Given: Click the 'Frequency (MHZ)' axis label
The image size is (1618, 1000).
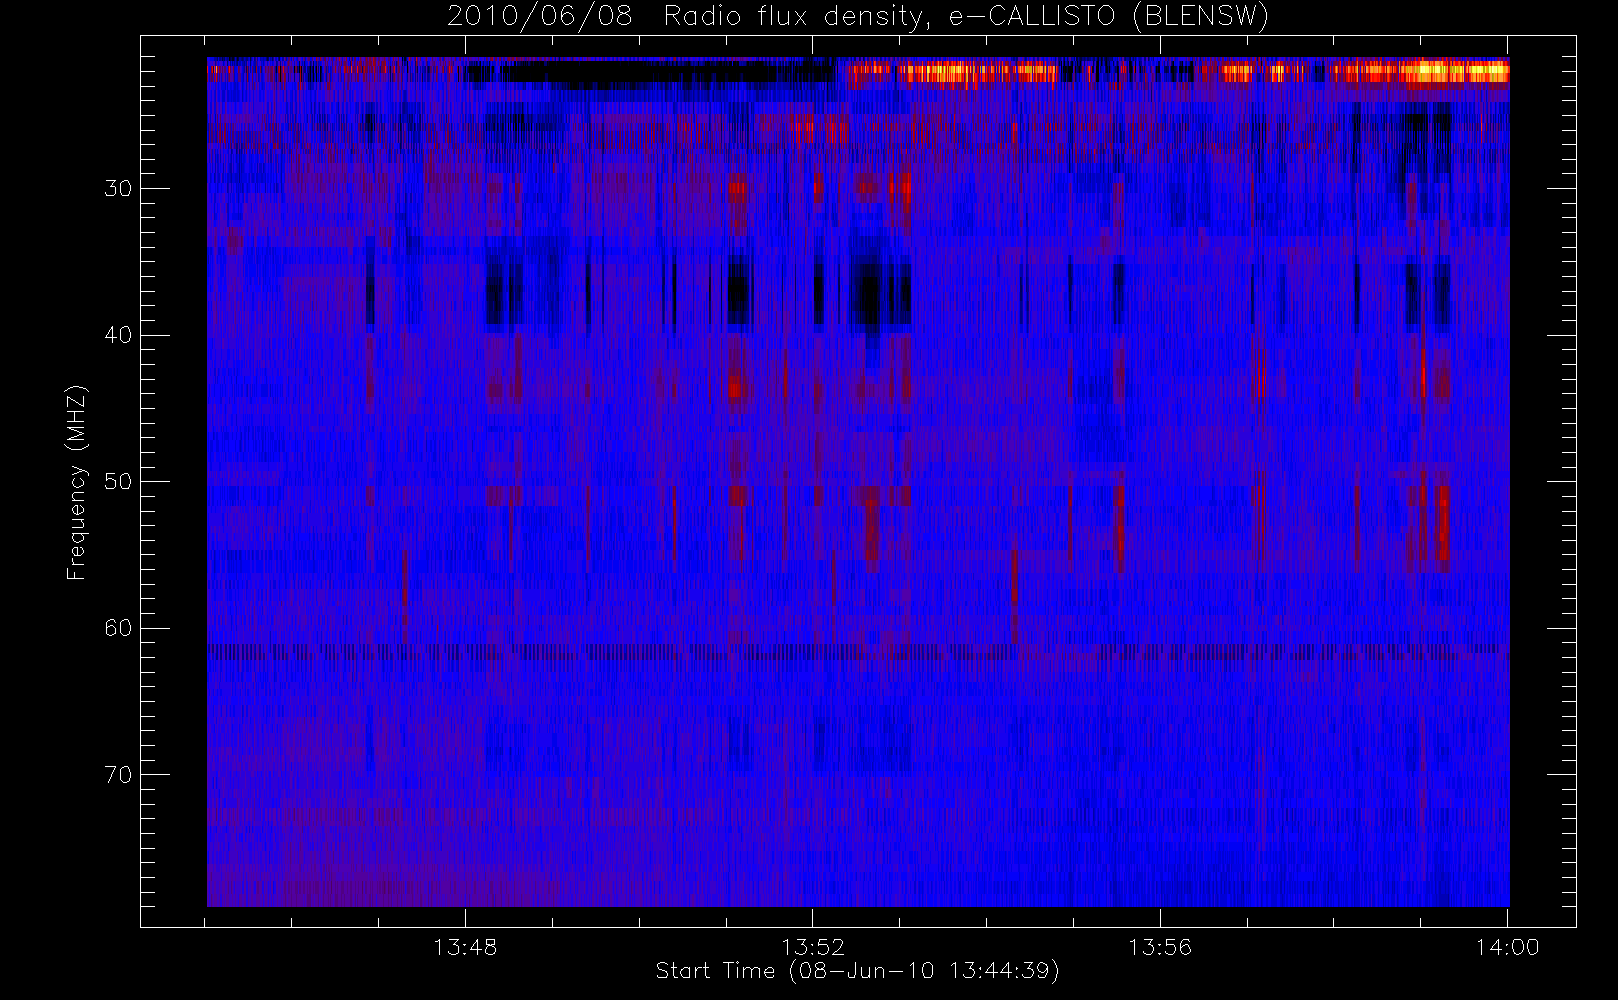Looking at the screenshot, I should click(76, 482).
